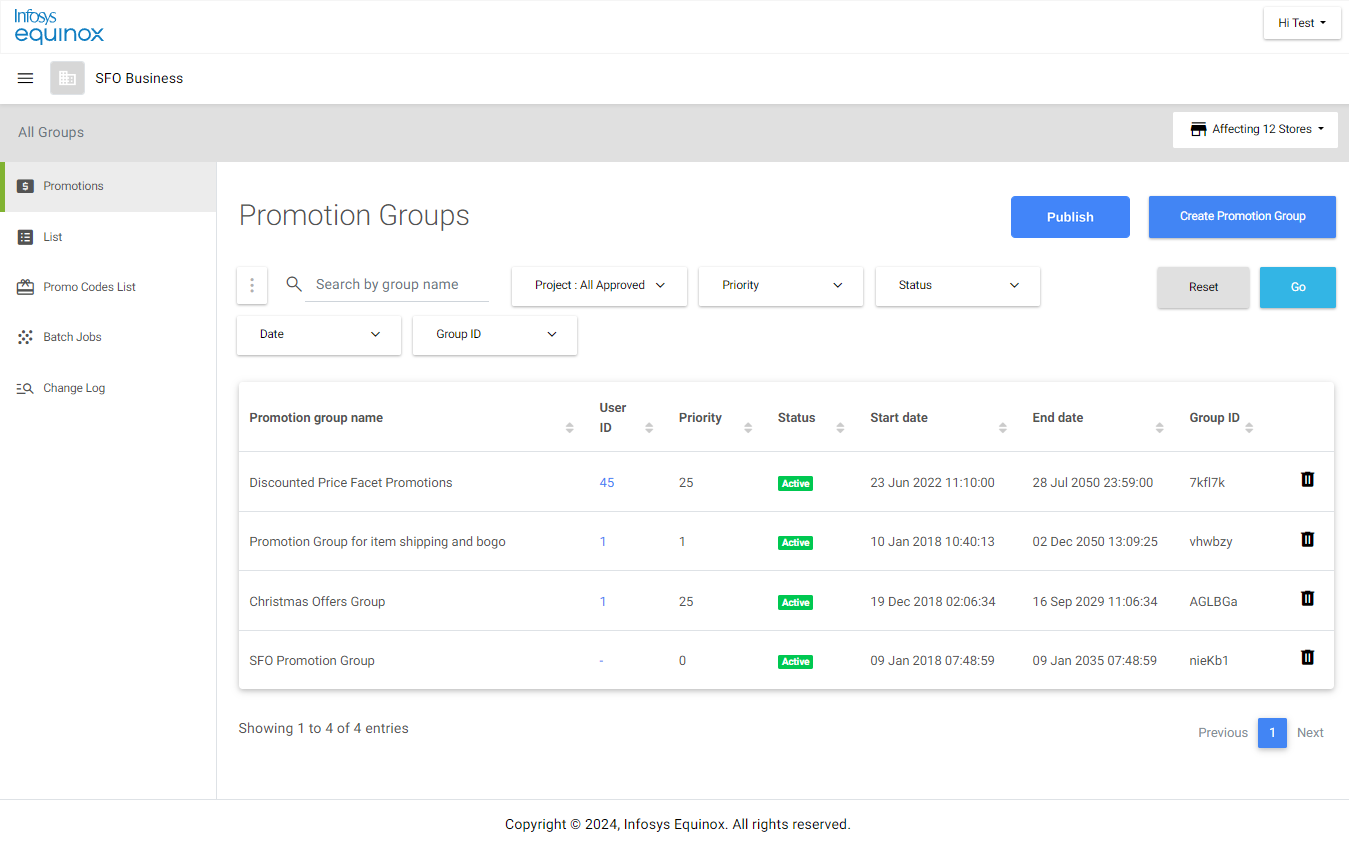Image resolution: width=1349 pixels, height=850 pixels.
Task: Open the Hi Test user menu
Action: tap(1302, 23)
